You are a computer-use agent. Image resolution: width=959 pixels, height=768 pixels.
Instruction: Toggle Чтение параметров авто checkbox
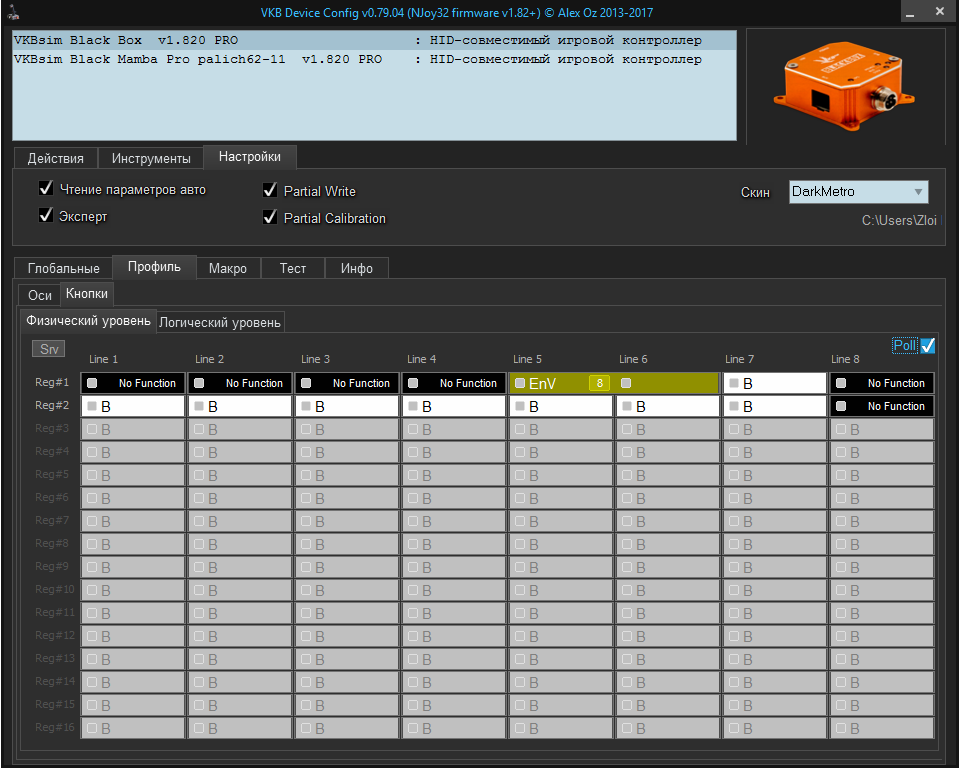coord(46,188)
